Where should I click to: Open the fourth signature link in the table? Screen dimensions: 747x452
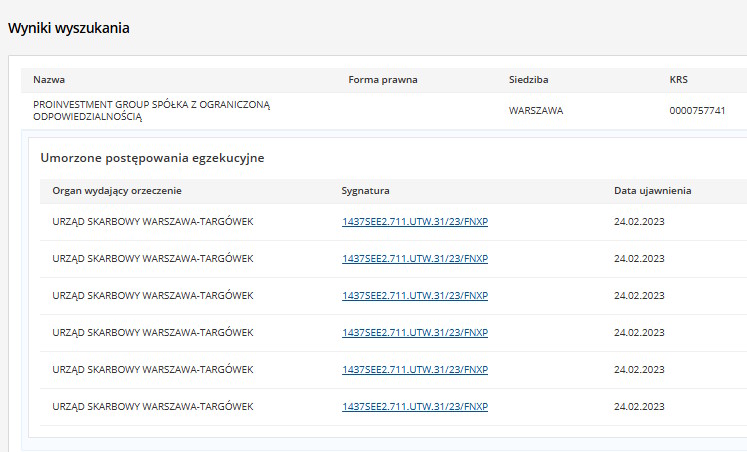point(414,333)
